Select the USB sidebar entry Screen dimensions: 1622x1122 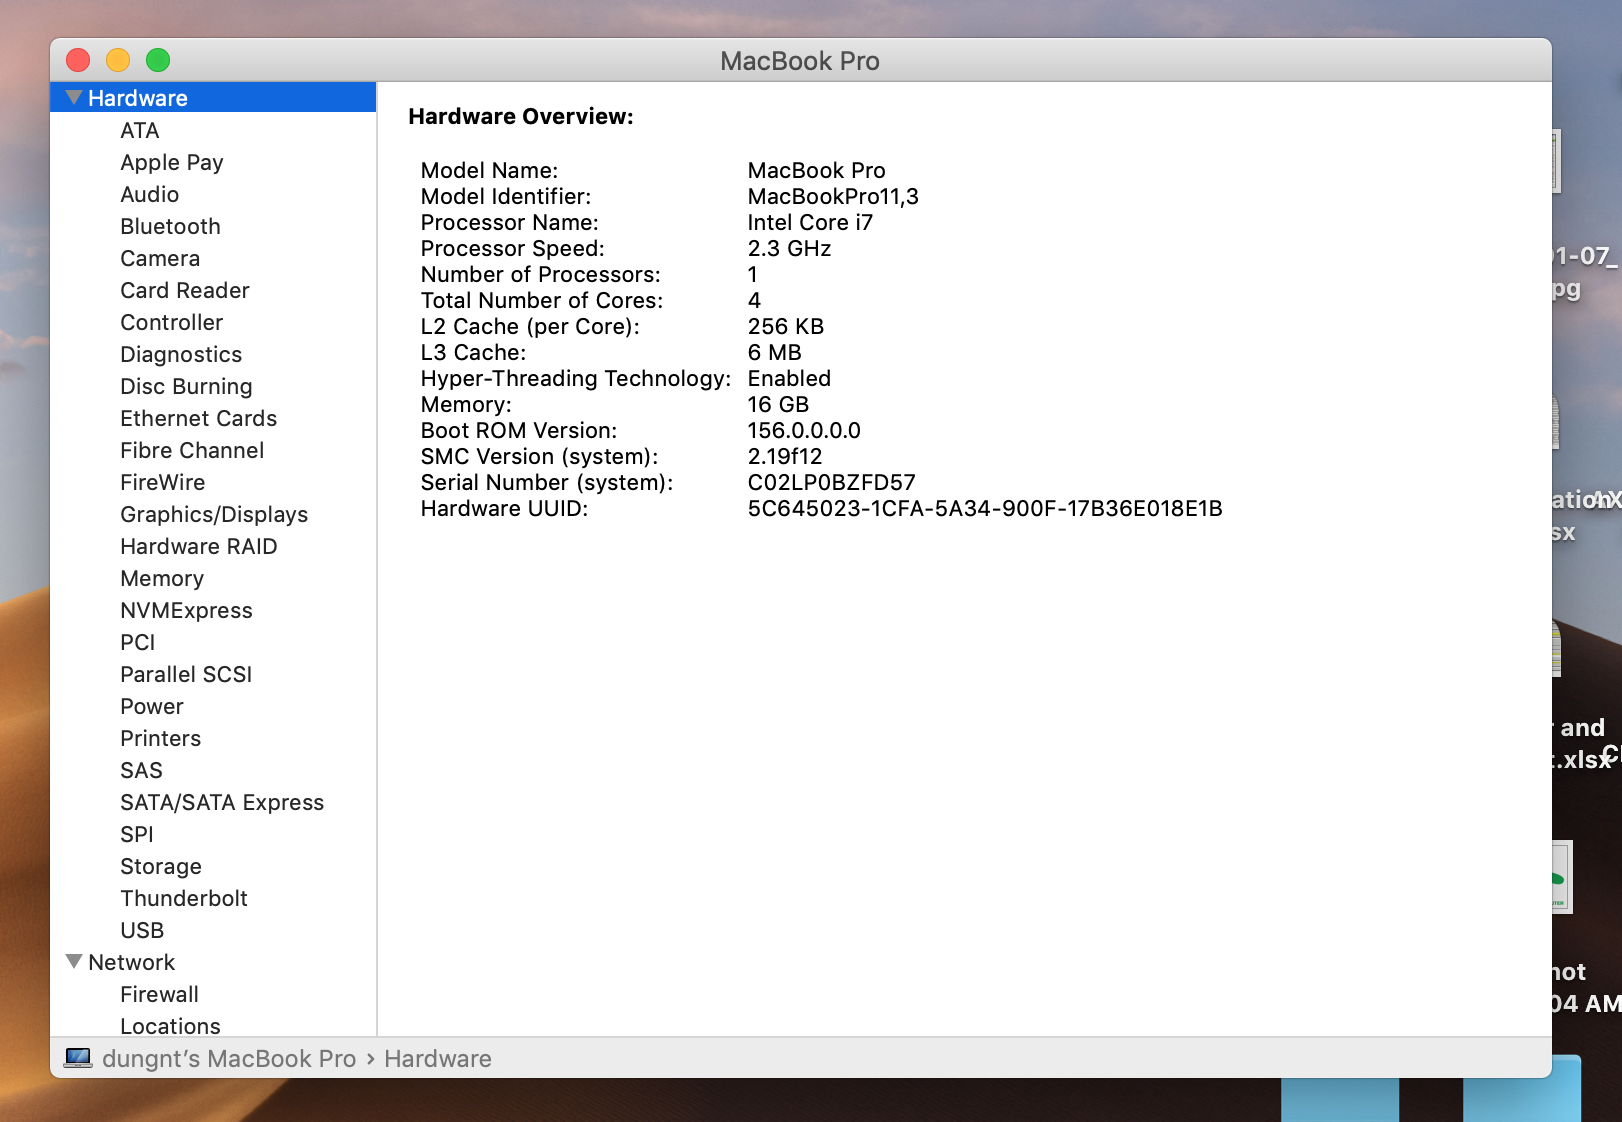(142, 931)
